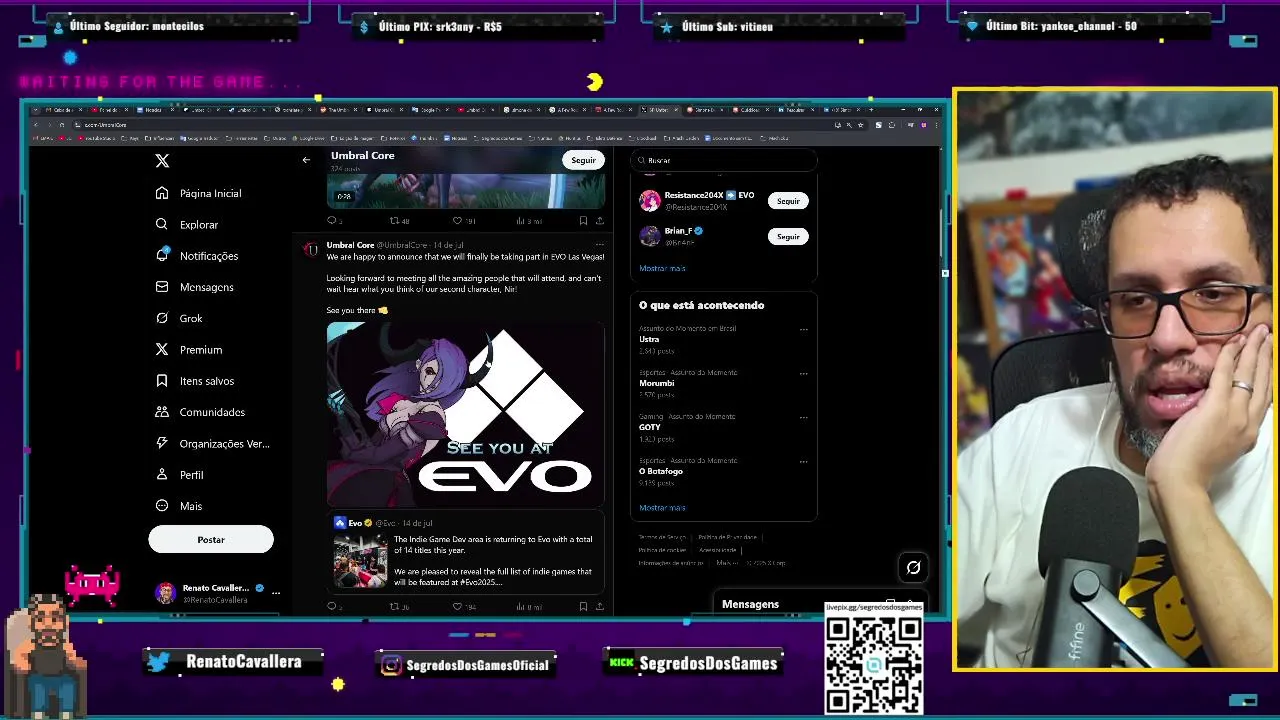Screen dimensions: 1280x720
Task: Open Página Inicial home page
Action: point(199,193)
